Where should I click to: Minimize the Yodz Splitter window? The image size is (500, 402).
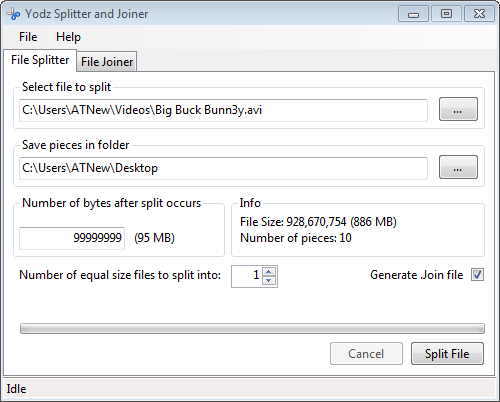point(413,14)
